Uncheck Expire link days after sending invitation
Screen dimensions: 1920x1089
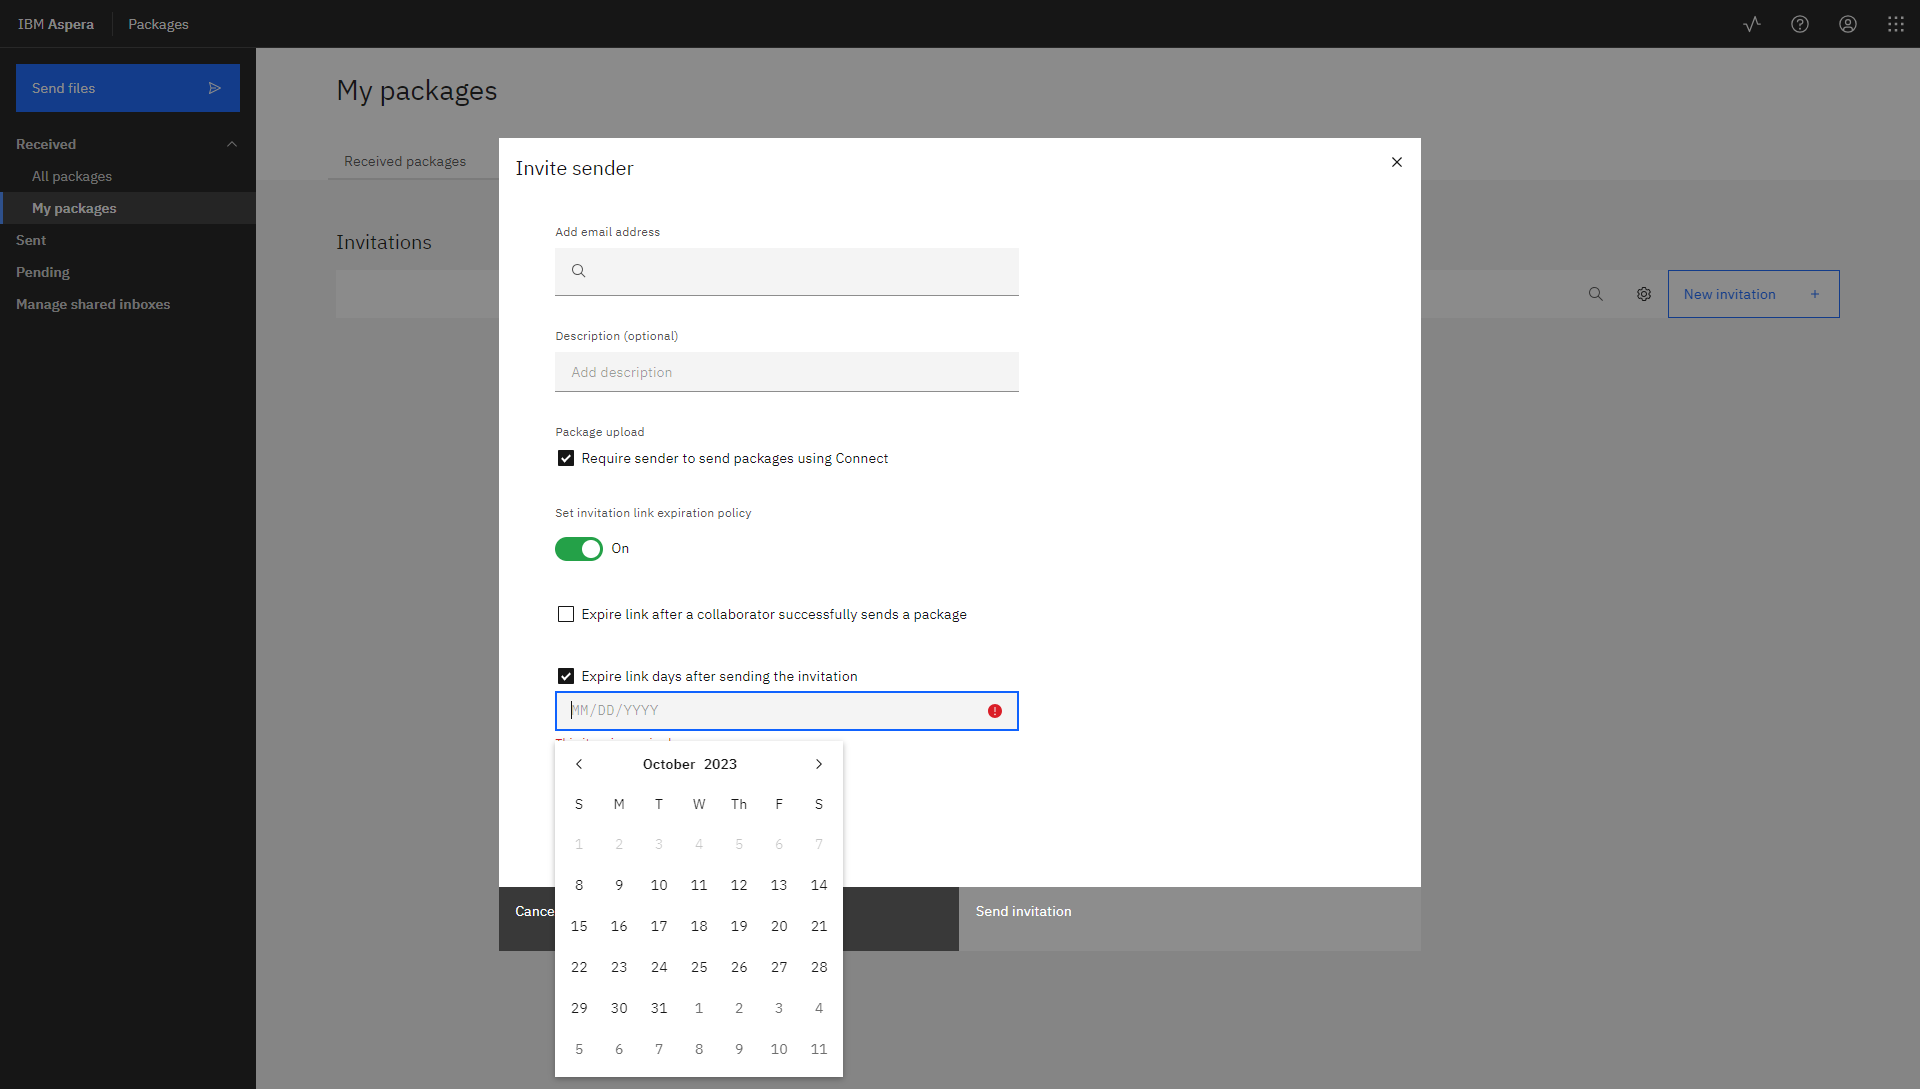pos(566,677)
